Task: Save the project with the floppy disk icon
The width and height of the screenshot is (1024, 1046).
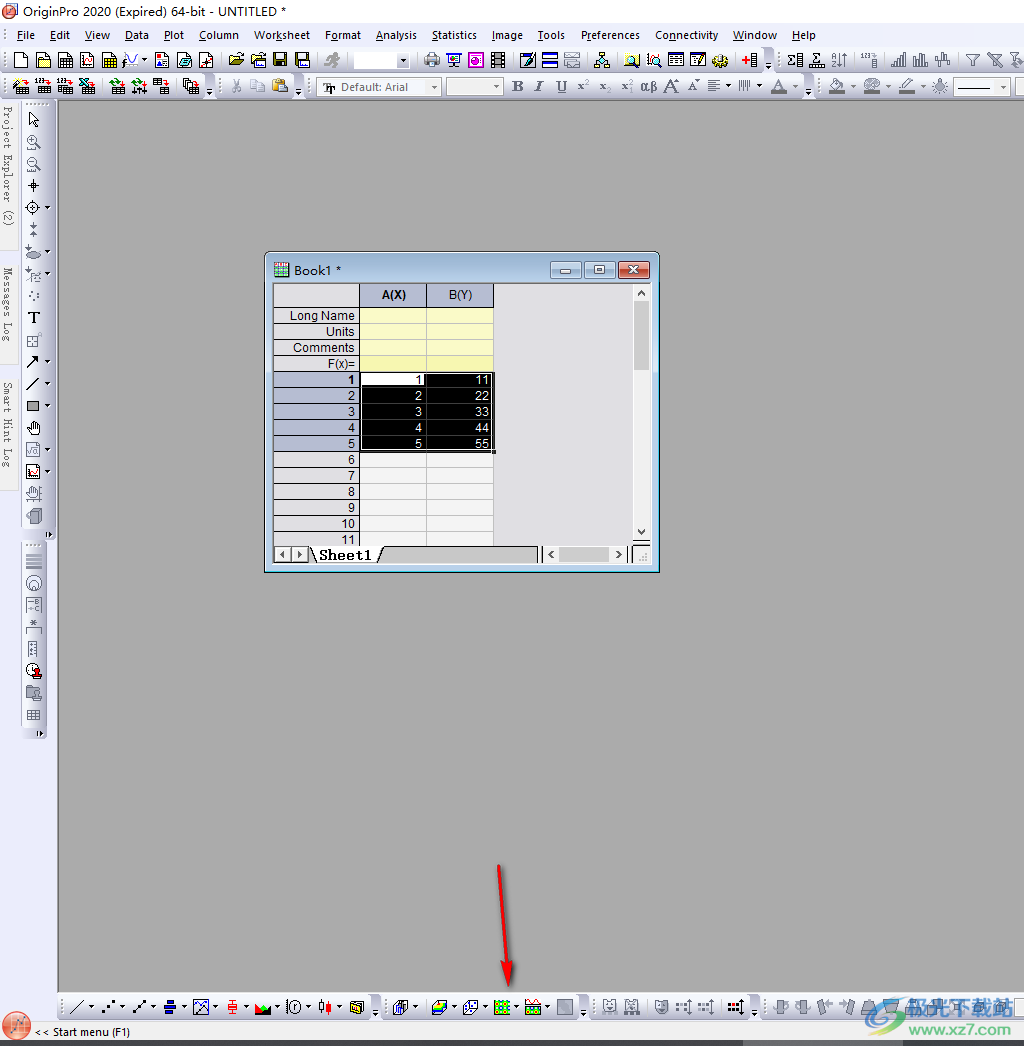Action: (x=280, y=60)
